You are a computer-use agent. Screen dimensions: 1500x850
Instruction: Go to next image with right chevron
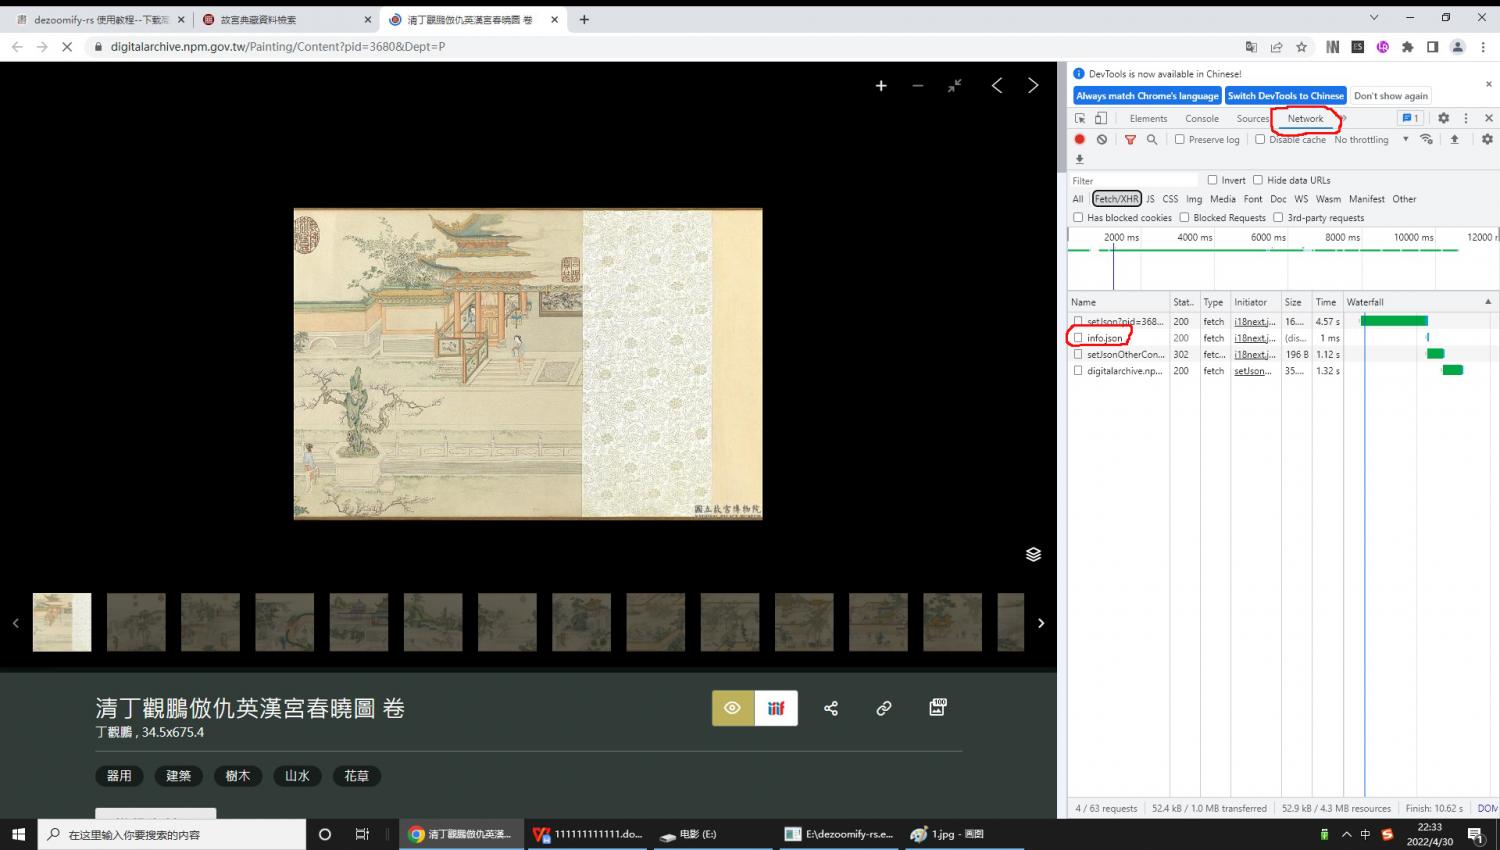1033,86
